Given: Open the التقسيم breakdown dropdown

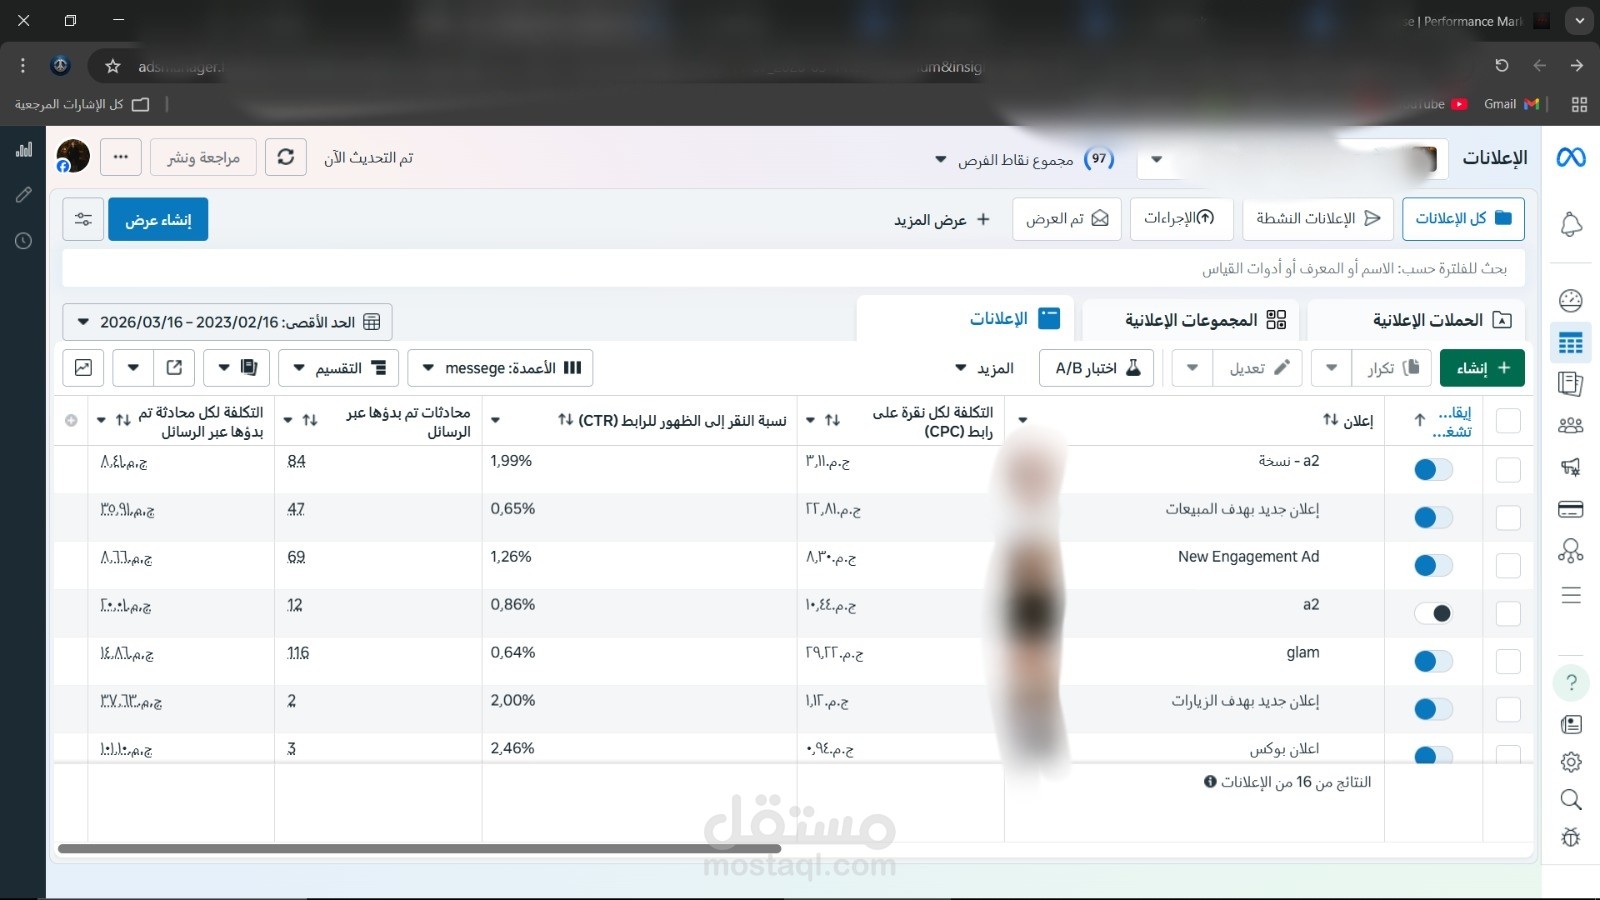Looking at the screenshot, I should [338, 368].
